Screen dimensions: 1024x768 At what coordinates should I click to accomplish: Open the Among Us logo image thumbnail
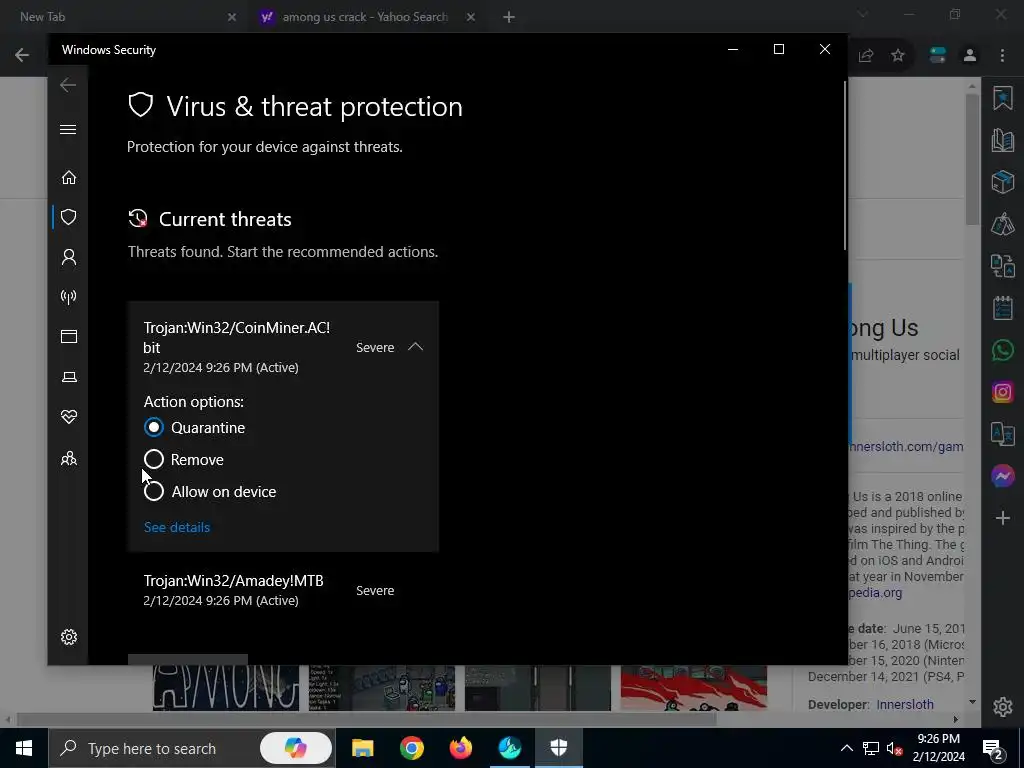[x=226, y=688]
